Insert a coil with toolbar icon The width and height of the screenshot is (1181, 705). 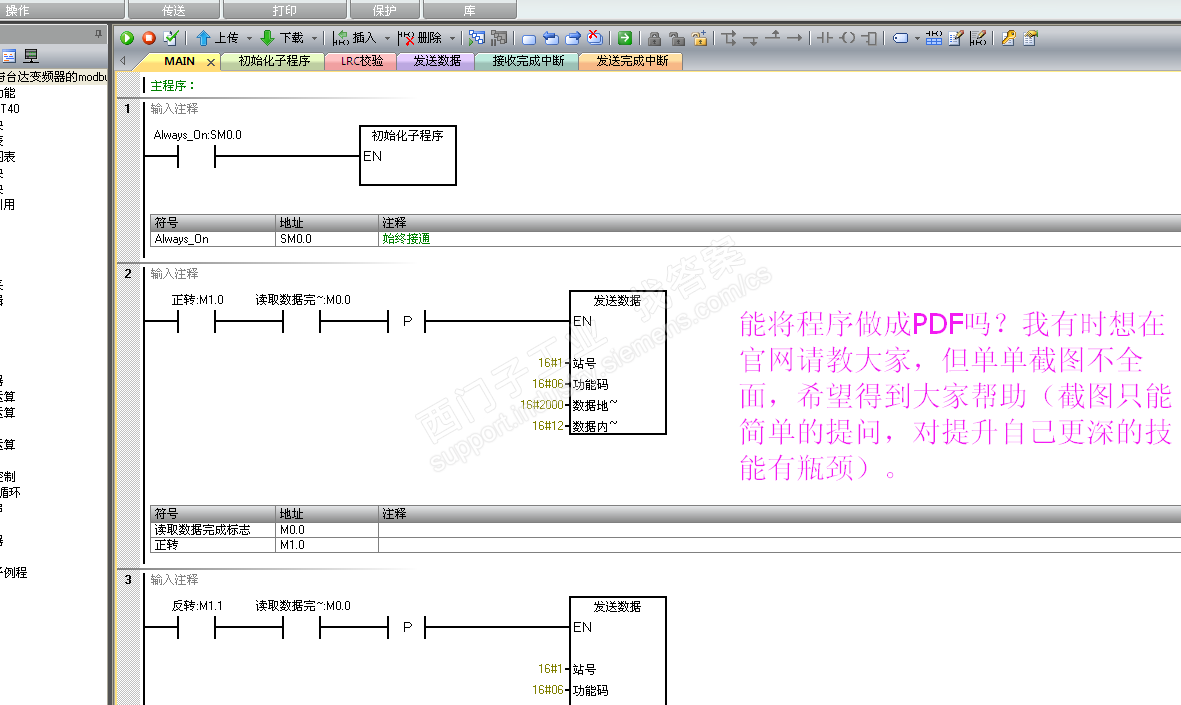click(x=847, y=38)
